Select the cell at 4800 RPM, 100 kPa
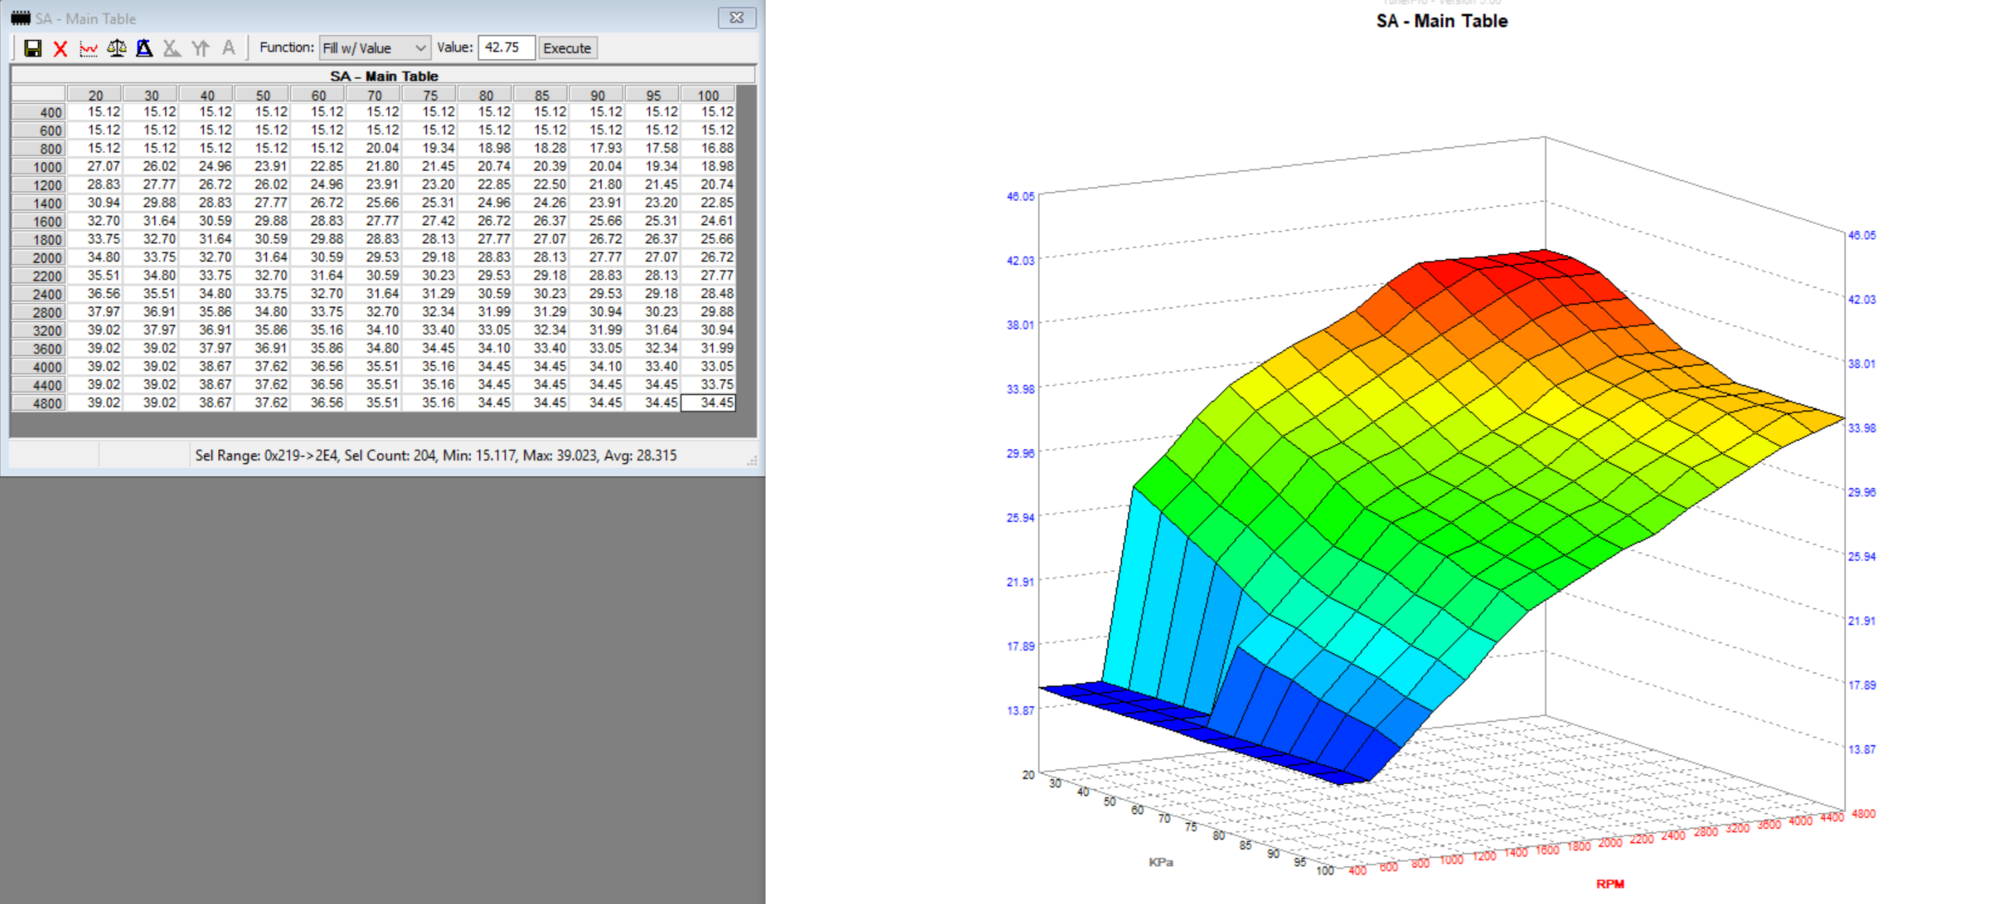Image resolution: width=2000 pixels, height=904 pixels. pos(708,403)
